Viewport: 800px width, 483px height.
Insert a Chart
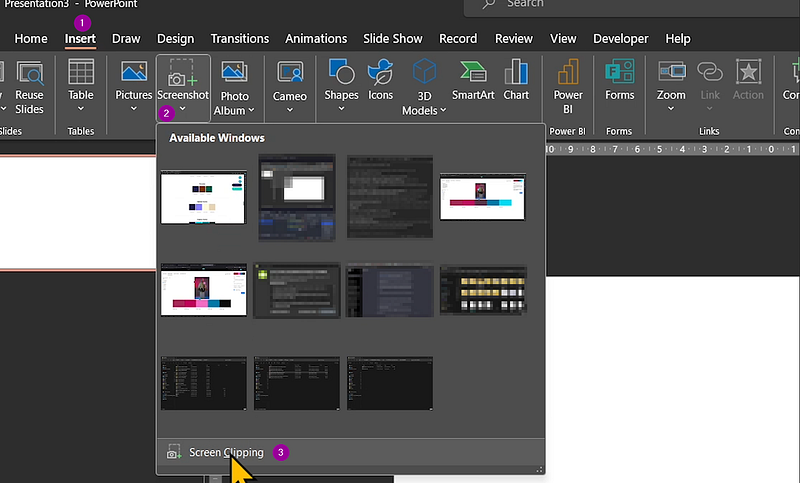click(x=516, y=80)
